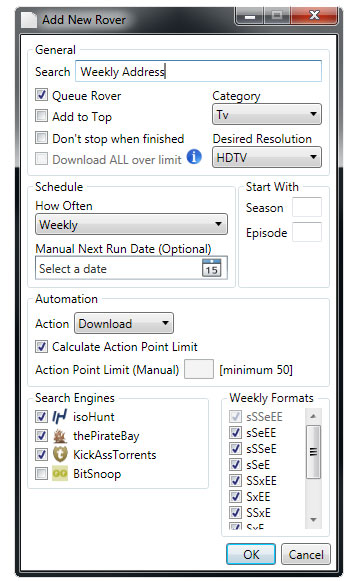This screenshot has width=360, height=581.
Task: Confirm with the OK button
Action: [x=251, y=554]
